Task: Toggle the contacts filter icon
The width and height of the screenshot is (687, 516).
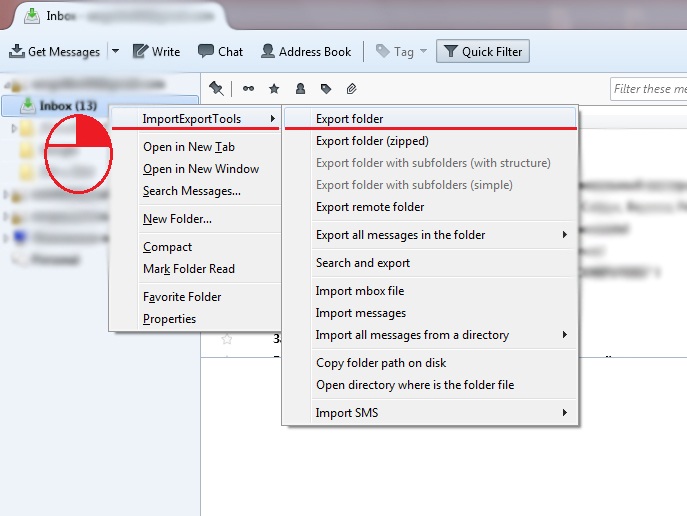Action: 300,89
